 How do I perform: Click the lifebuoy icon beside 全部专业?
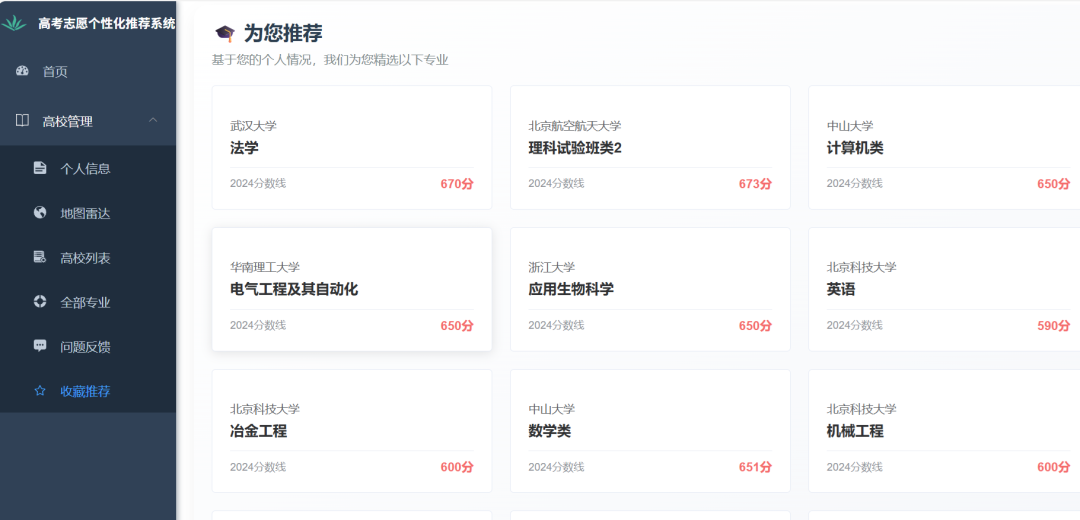coord(40,302)
